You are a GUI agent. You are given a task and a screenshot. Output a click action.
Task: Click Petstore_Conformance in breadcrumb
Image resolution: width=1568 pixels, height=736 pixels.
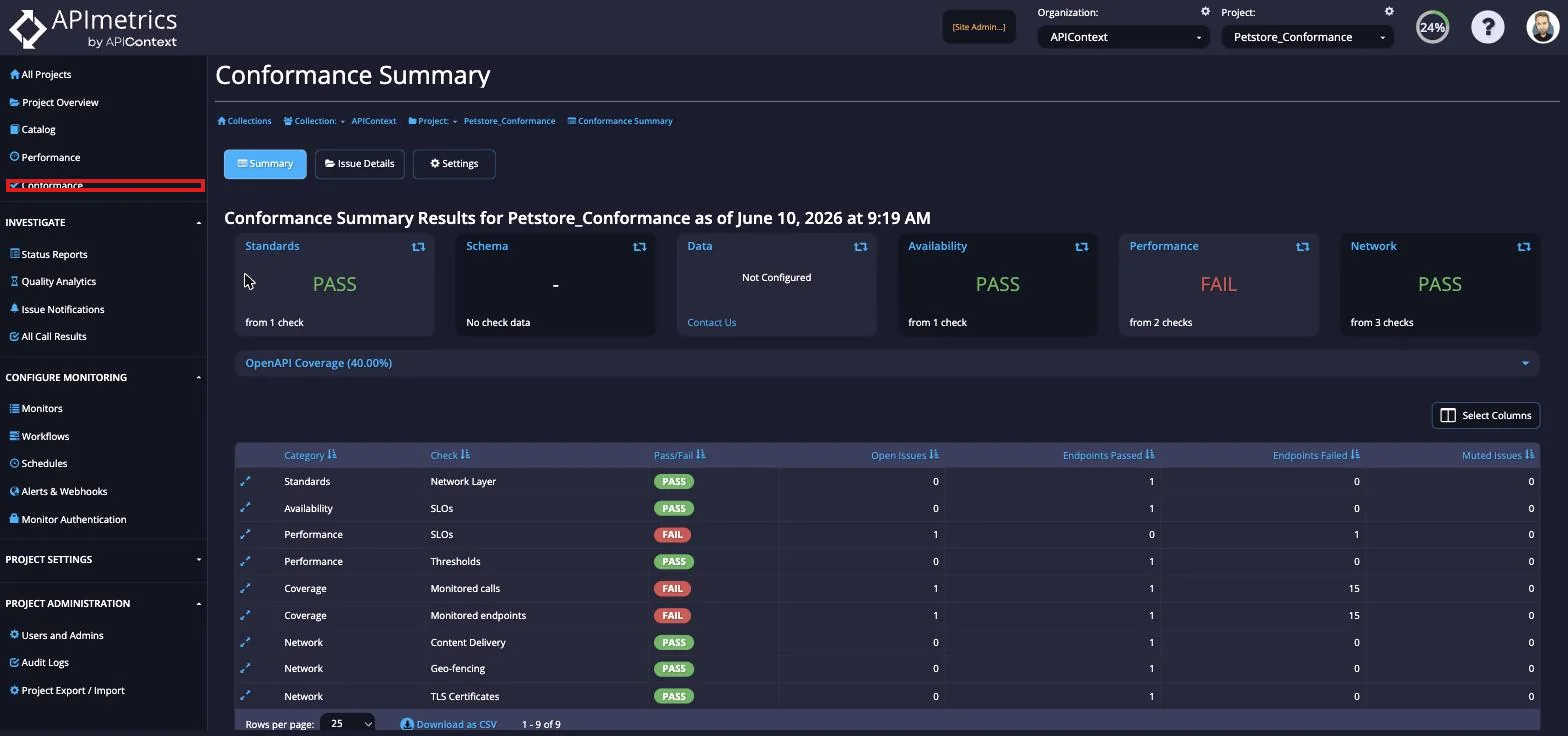click(509, 121)
